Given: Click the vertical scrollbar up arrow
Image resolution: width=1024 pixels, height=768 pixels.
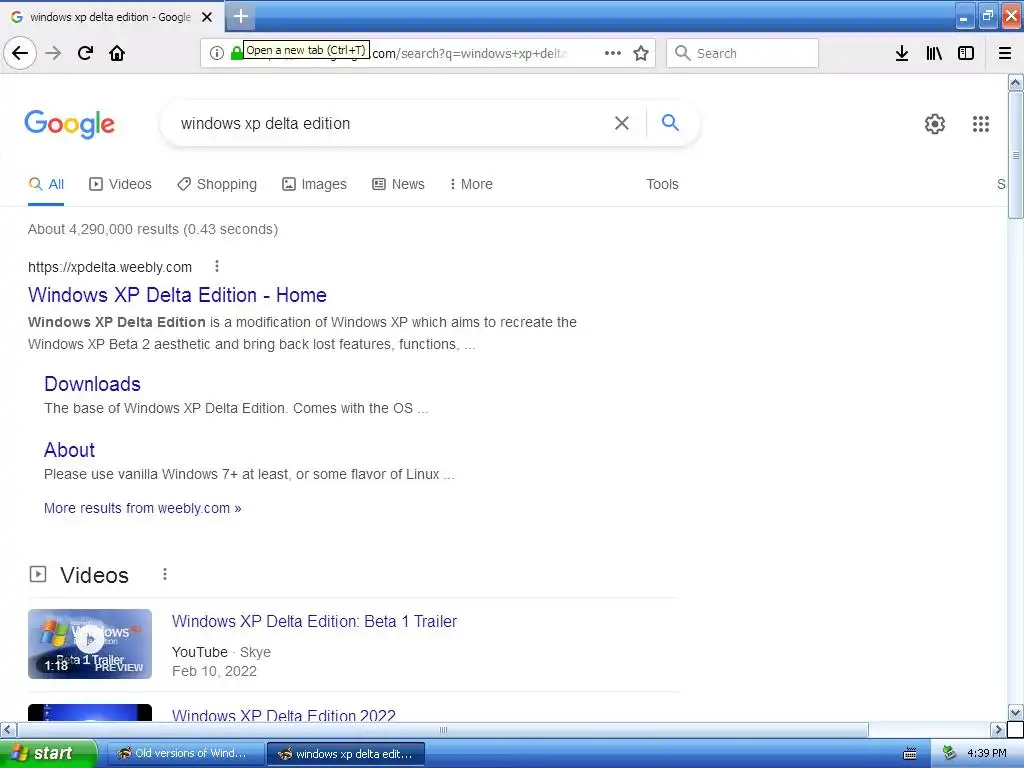Looking at the screenshot, I should click(1016, 82).
